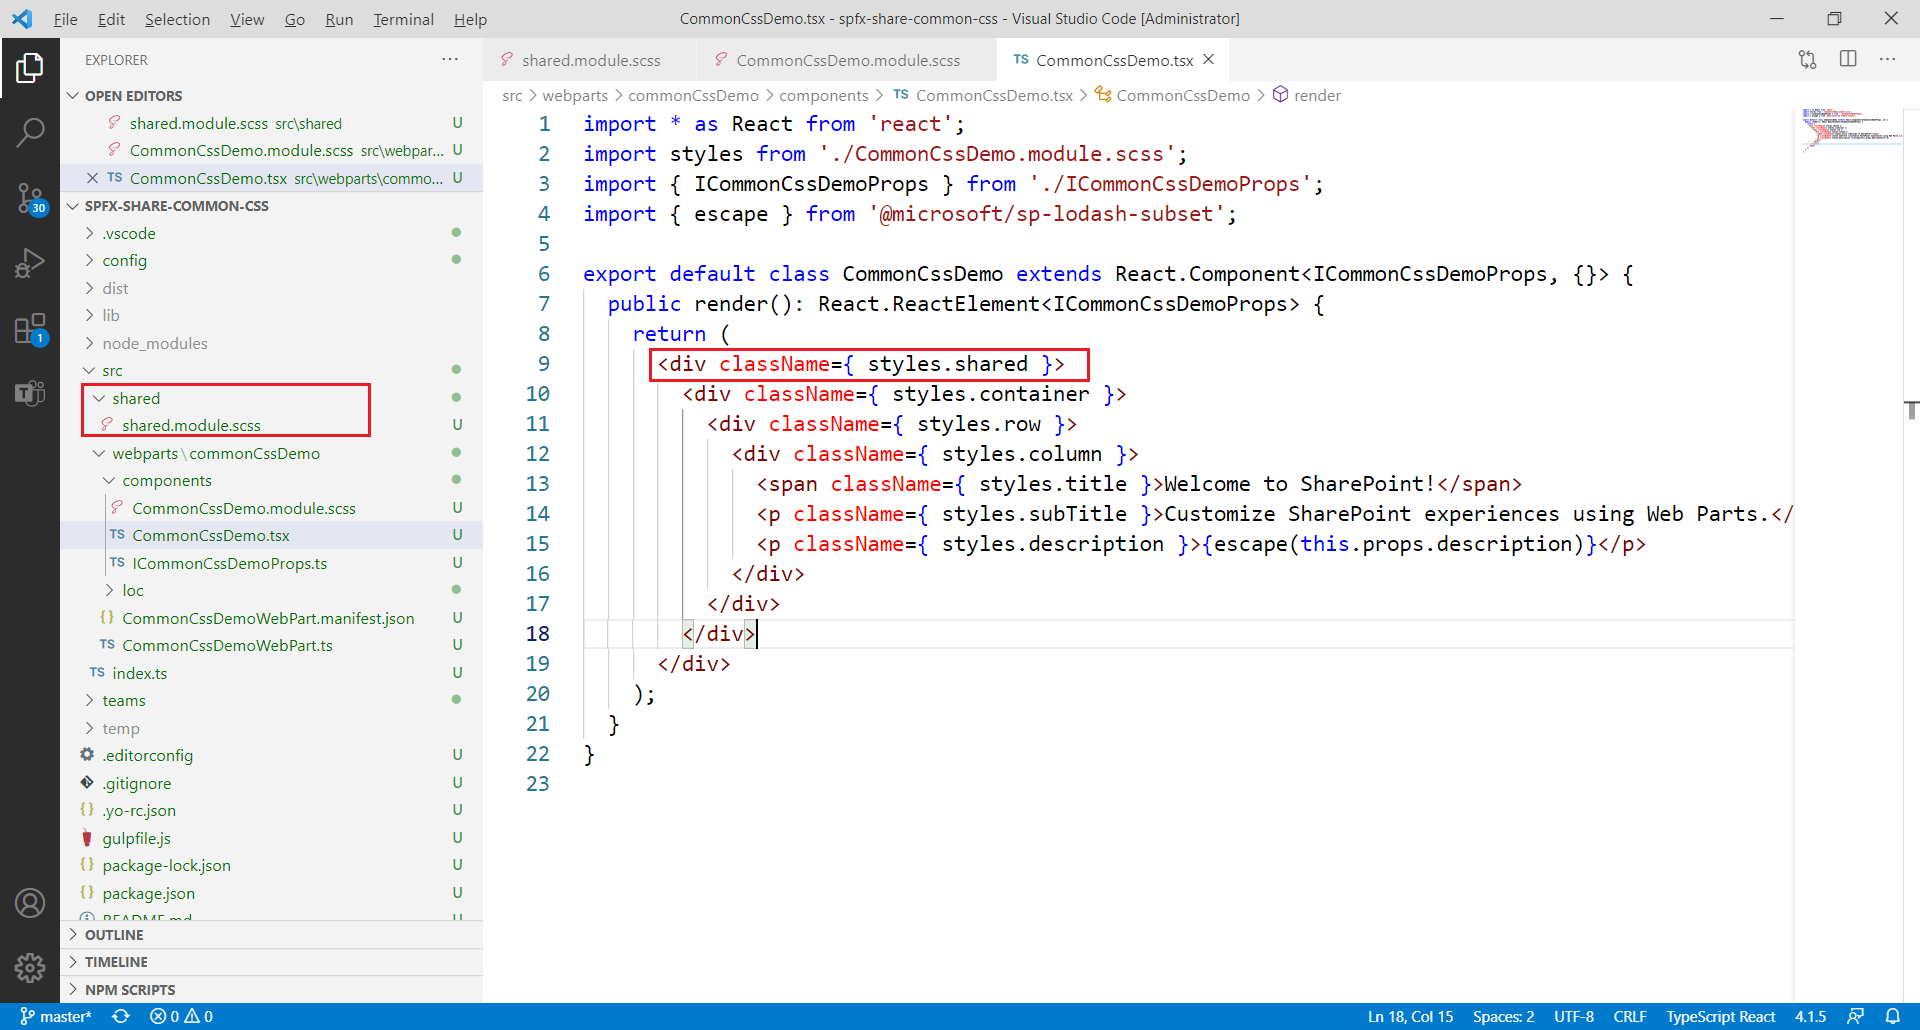1920x1030 pixels.
Task: Click the master branch indicator
Action: tap(57, 1016)
